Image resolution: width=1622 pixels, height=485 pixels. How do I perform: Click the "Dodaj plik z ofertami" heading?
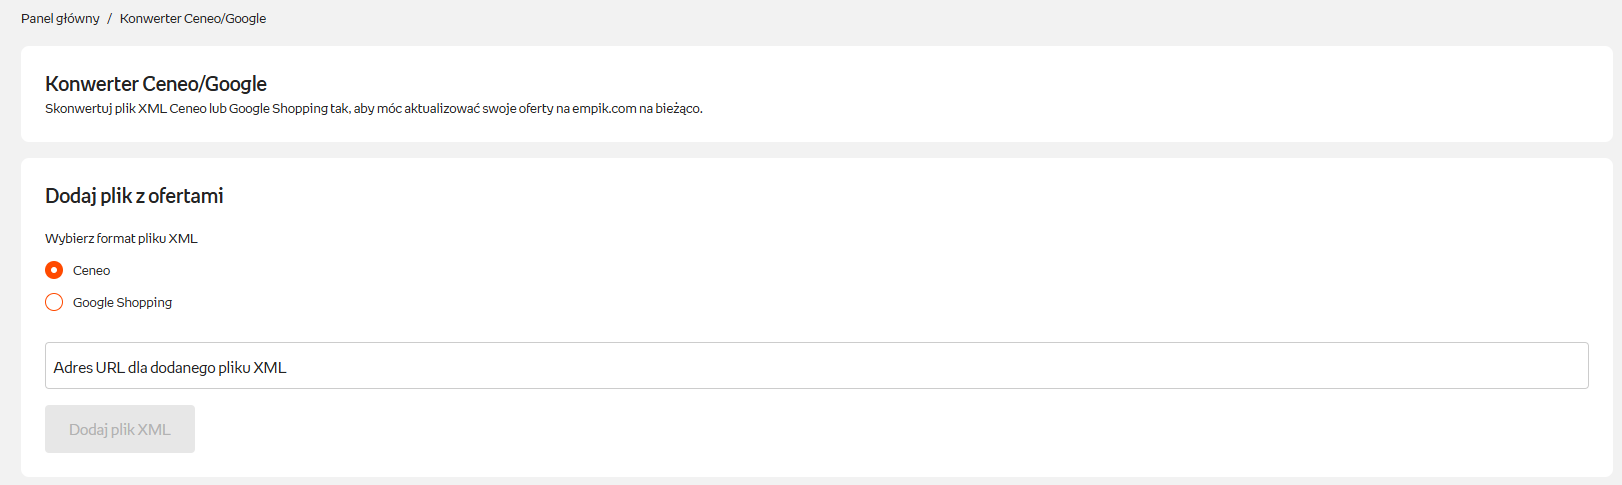click(x=134, y=196)
